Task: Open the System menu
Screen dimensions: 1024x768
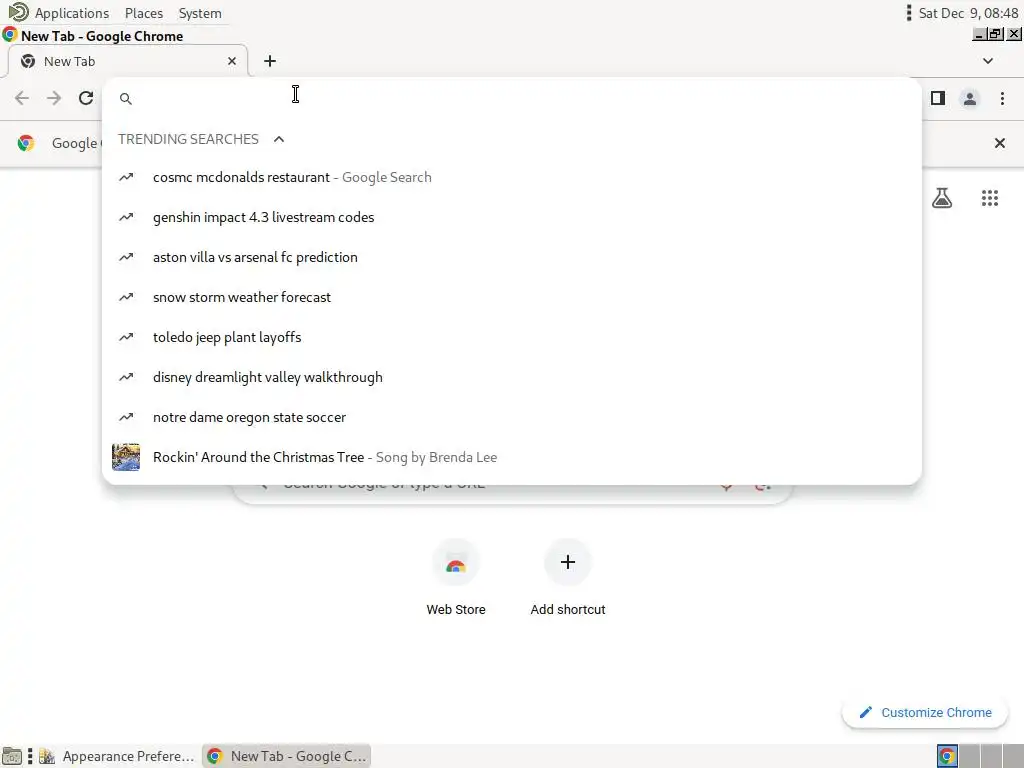Action: [200, 13]
